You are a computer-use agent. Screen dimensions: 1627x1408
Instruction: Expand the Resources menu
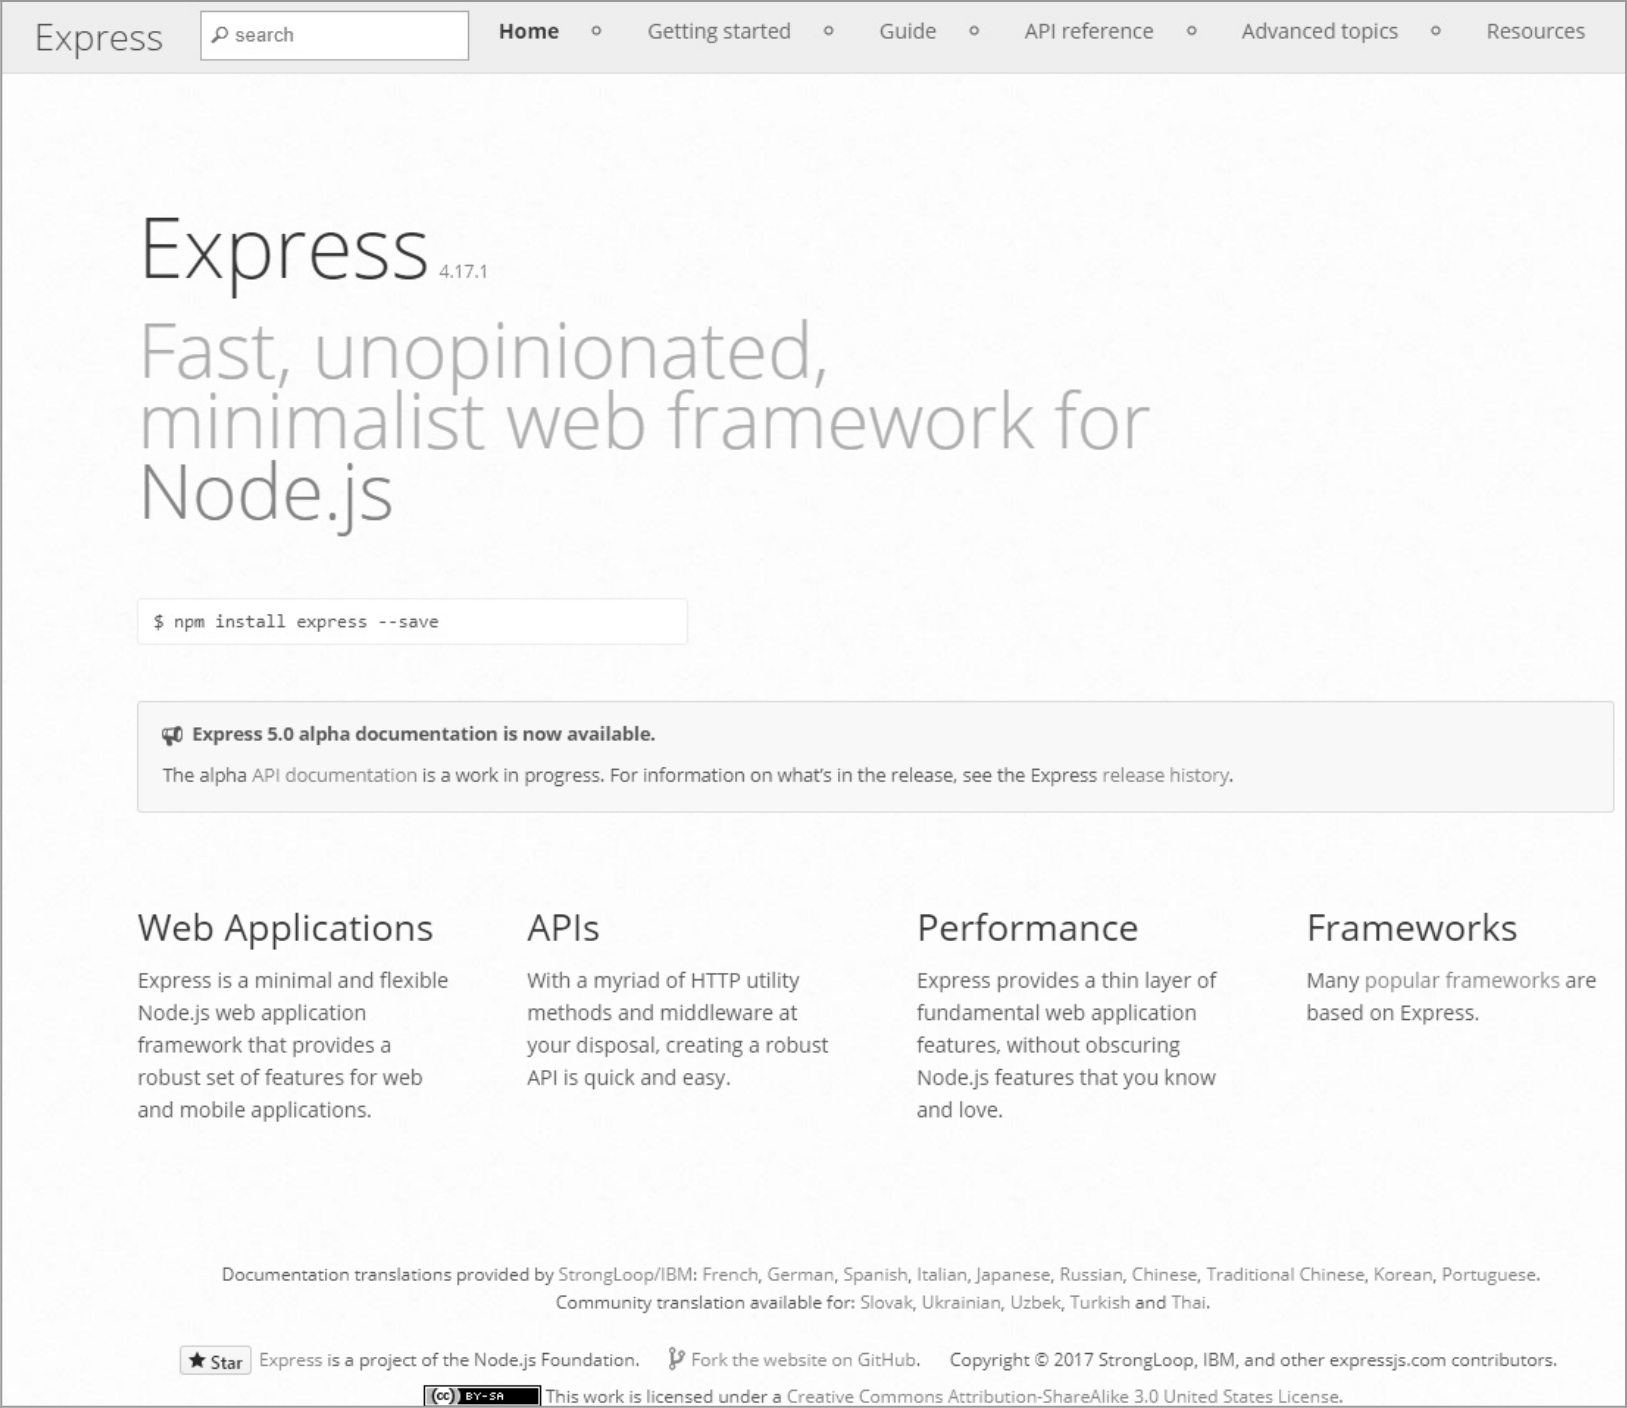coord(1534,32)
